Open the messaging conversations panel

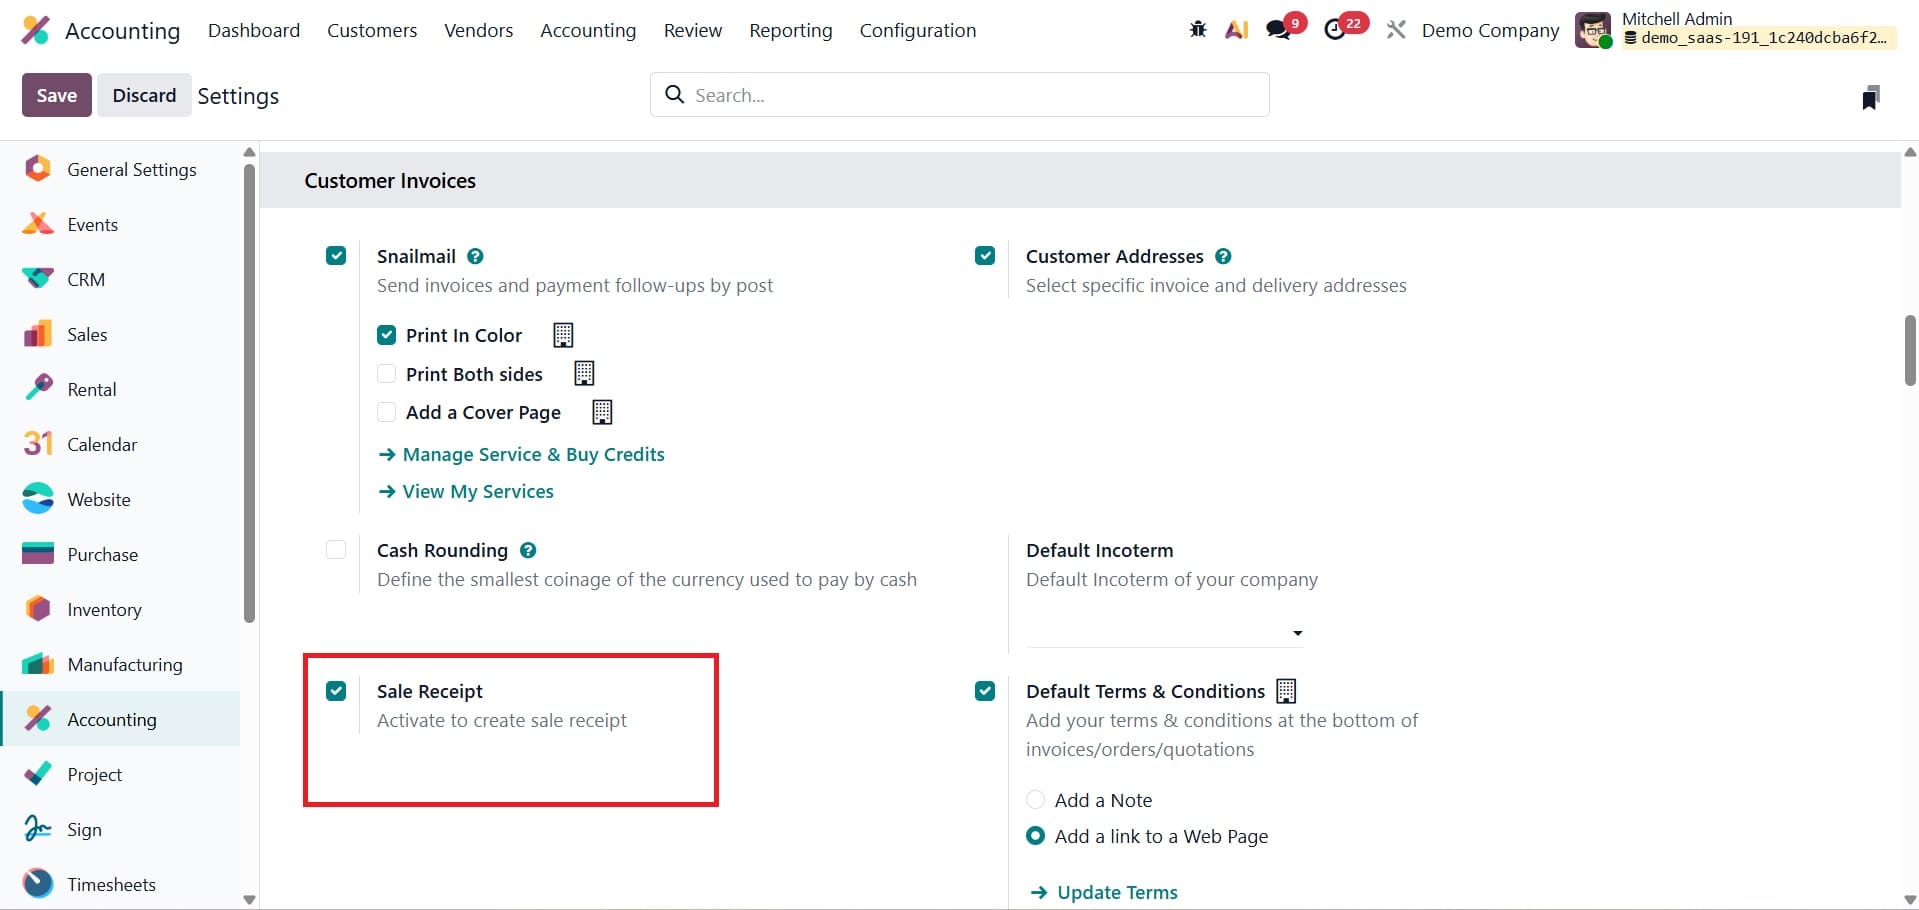(1281, 28)
